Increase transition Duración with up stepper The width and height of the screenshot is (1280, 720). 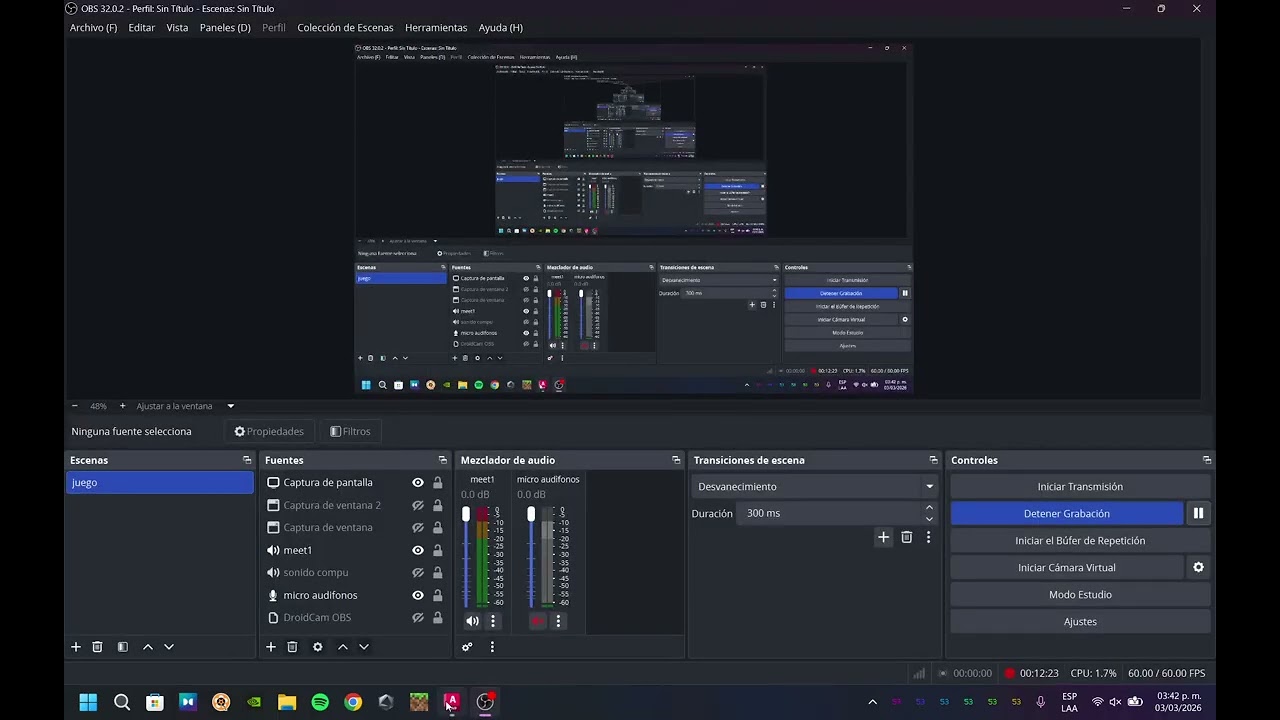[x=929, y=508]
